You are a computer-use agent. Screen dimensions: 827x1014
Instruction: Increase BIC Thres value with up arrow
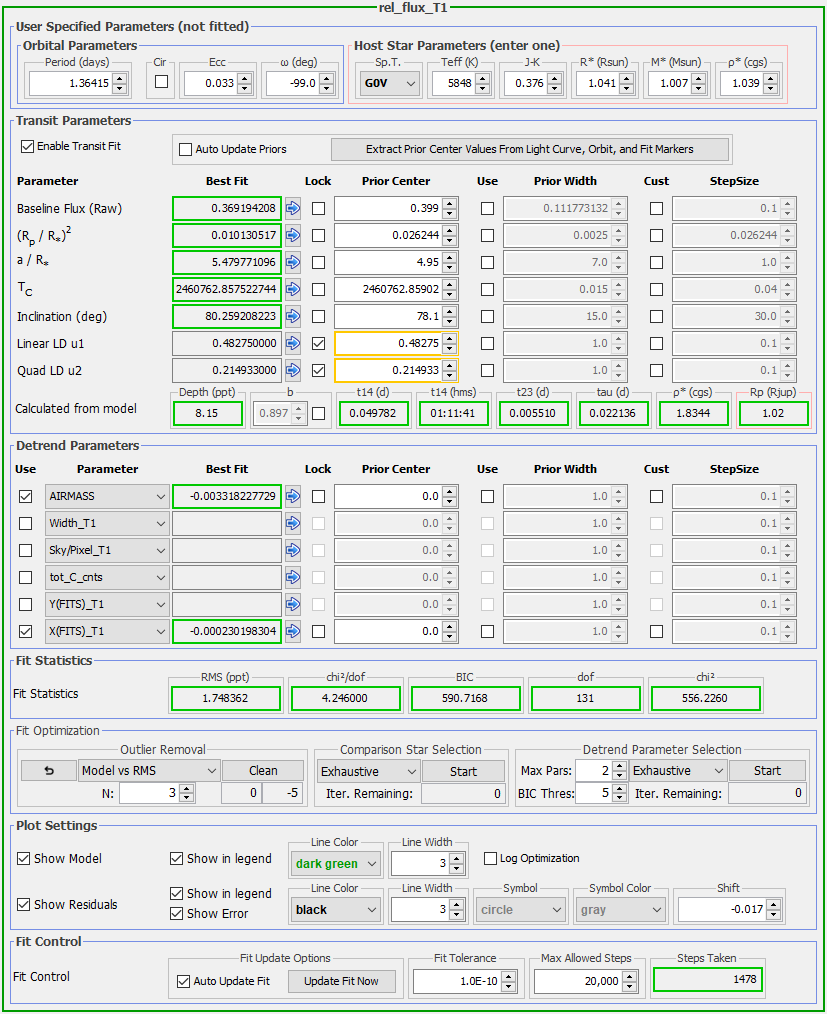coord(619,788)
